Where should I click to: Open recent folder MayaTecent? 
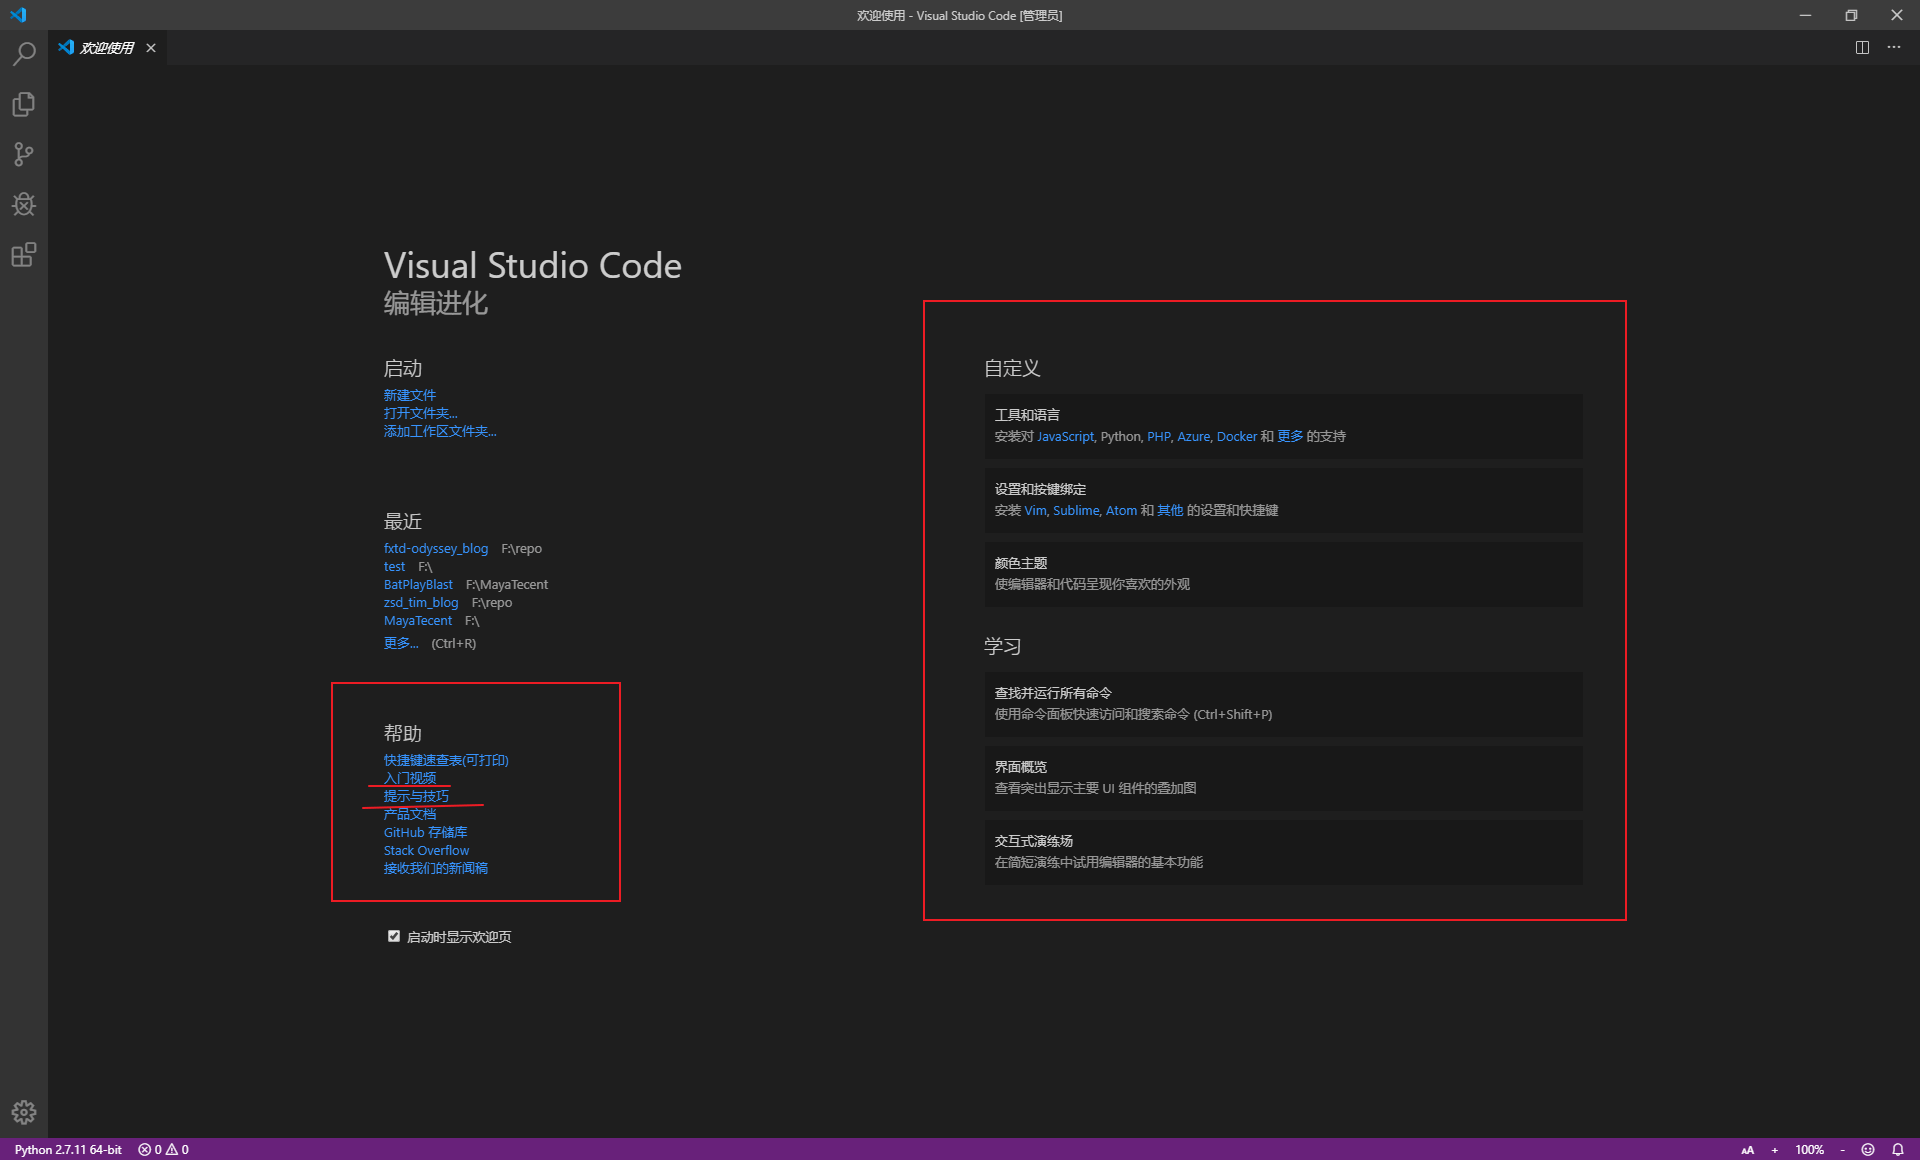[x=418, y=620]
